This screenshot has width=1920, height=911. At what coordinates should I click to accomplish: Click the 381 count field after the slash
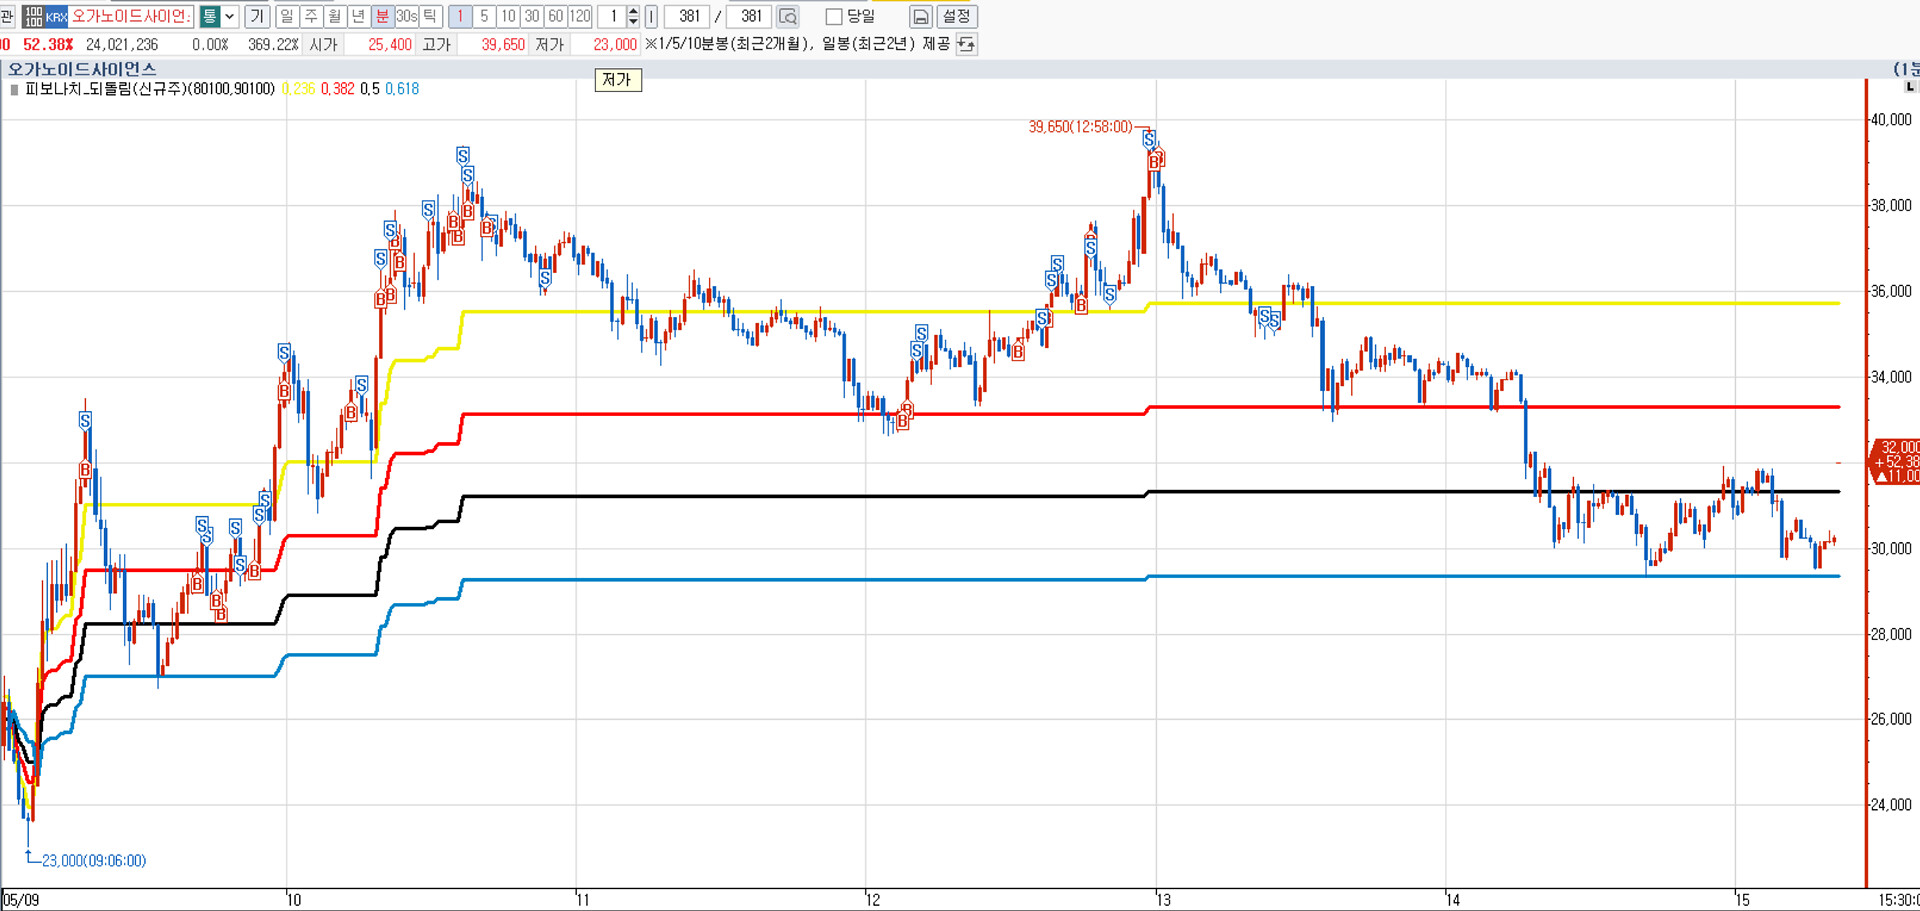click(749, 16)
